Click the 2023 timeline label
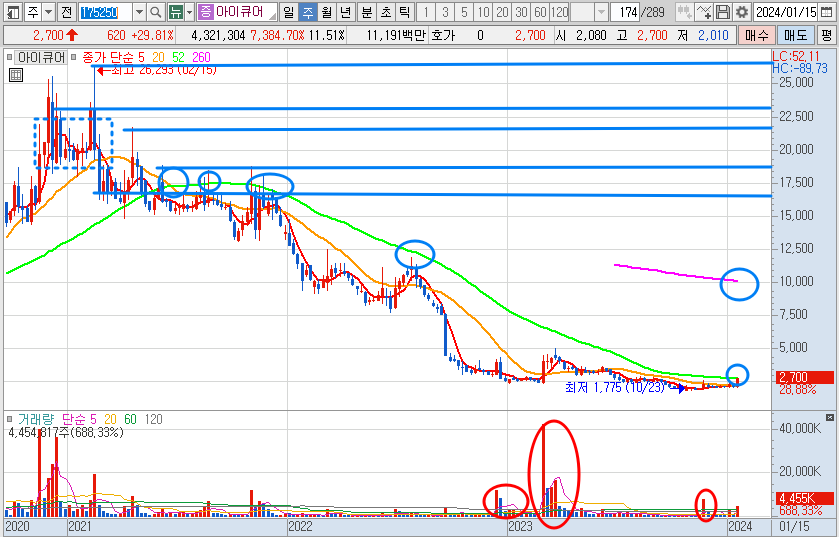 [x=520, y=526]
